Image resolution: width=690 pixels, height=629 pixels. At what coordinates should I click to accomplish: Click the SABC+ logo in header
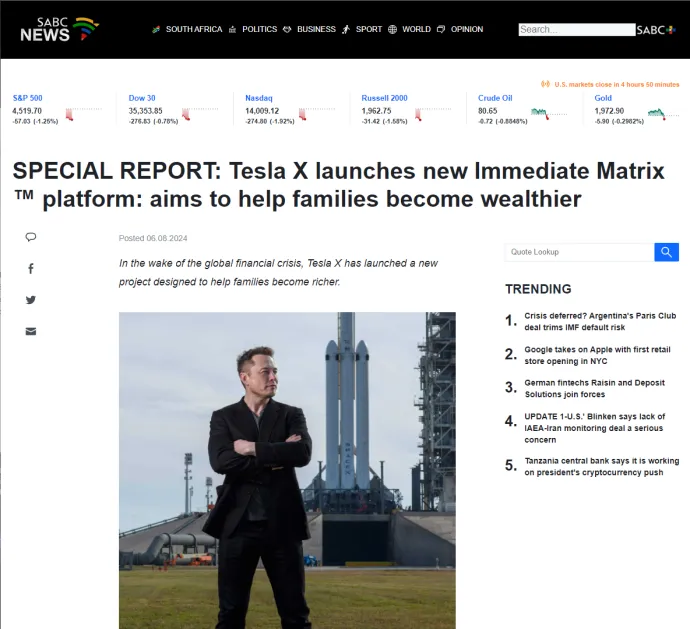656,30
